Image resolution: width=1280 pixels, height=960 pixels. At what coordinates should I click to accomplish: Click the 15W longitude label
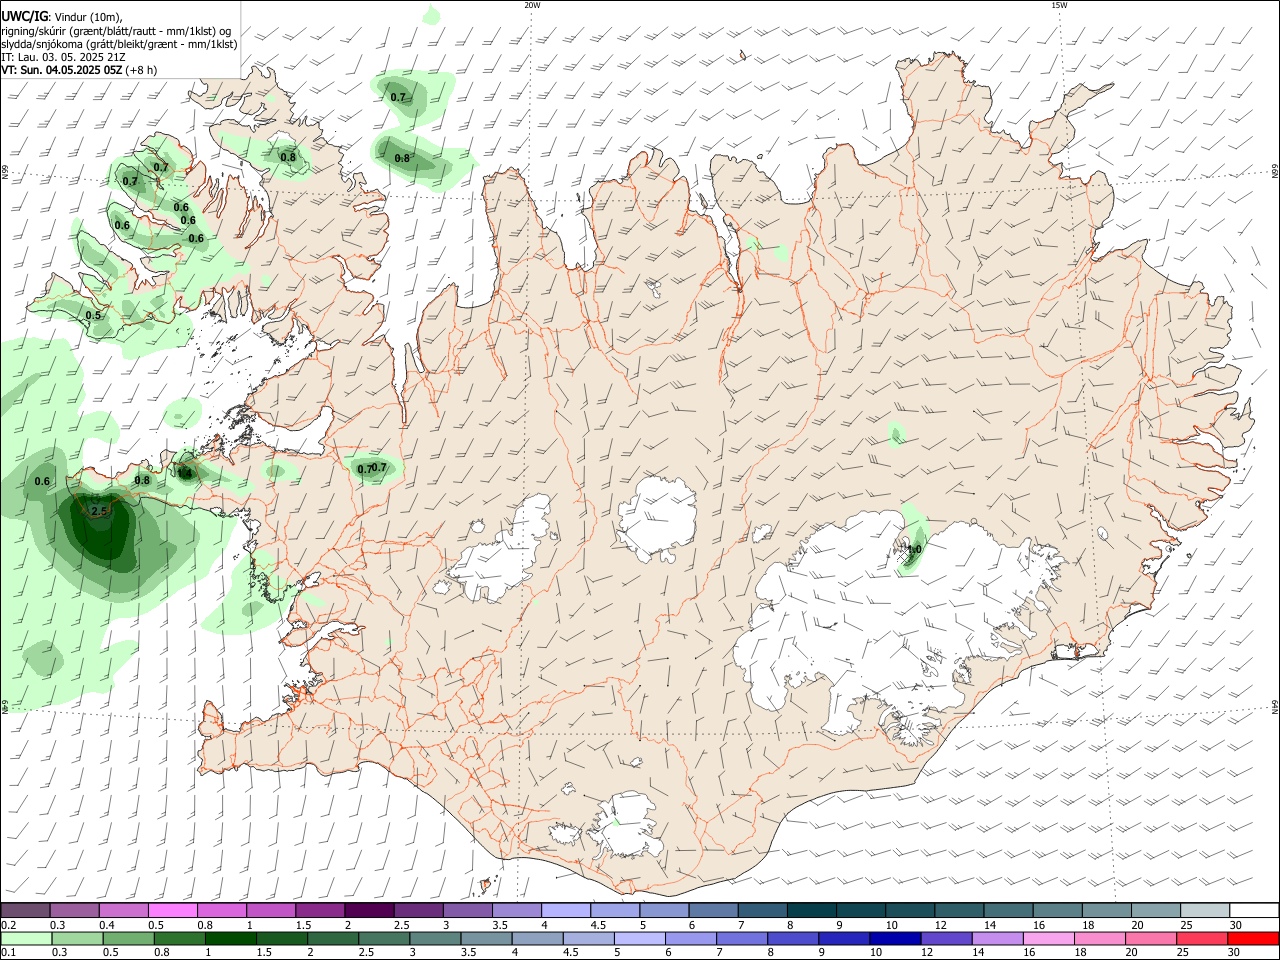pyautogui.click(x=1059, y=5)
